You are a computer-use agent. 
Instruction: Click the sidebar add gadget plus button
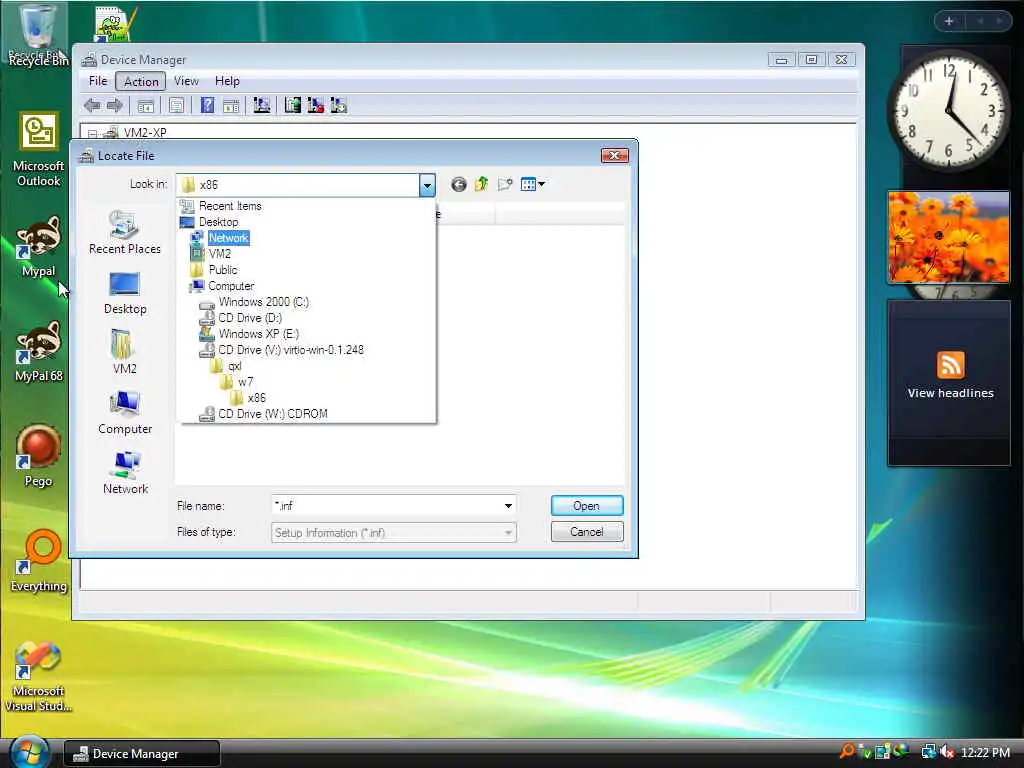[x=949, y=21]
